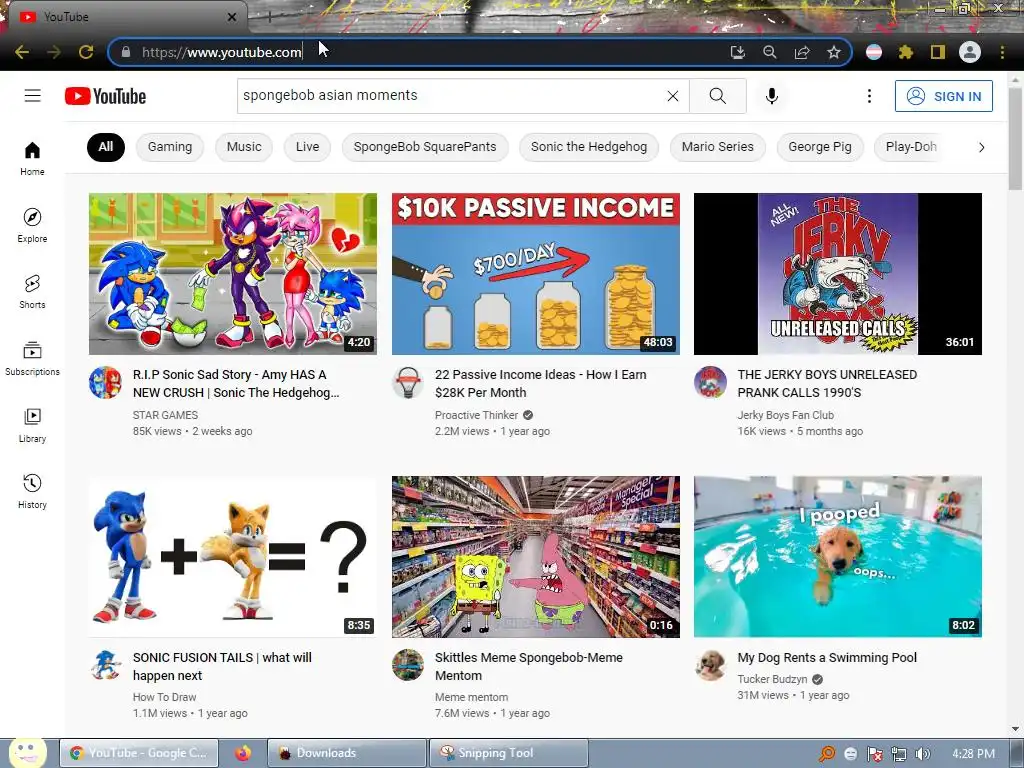Click the striped extension icon beside the star
Viewport: 1024px width, 768px height.
tap(873, 52)
